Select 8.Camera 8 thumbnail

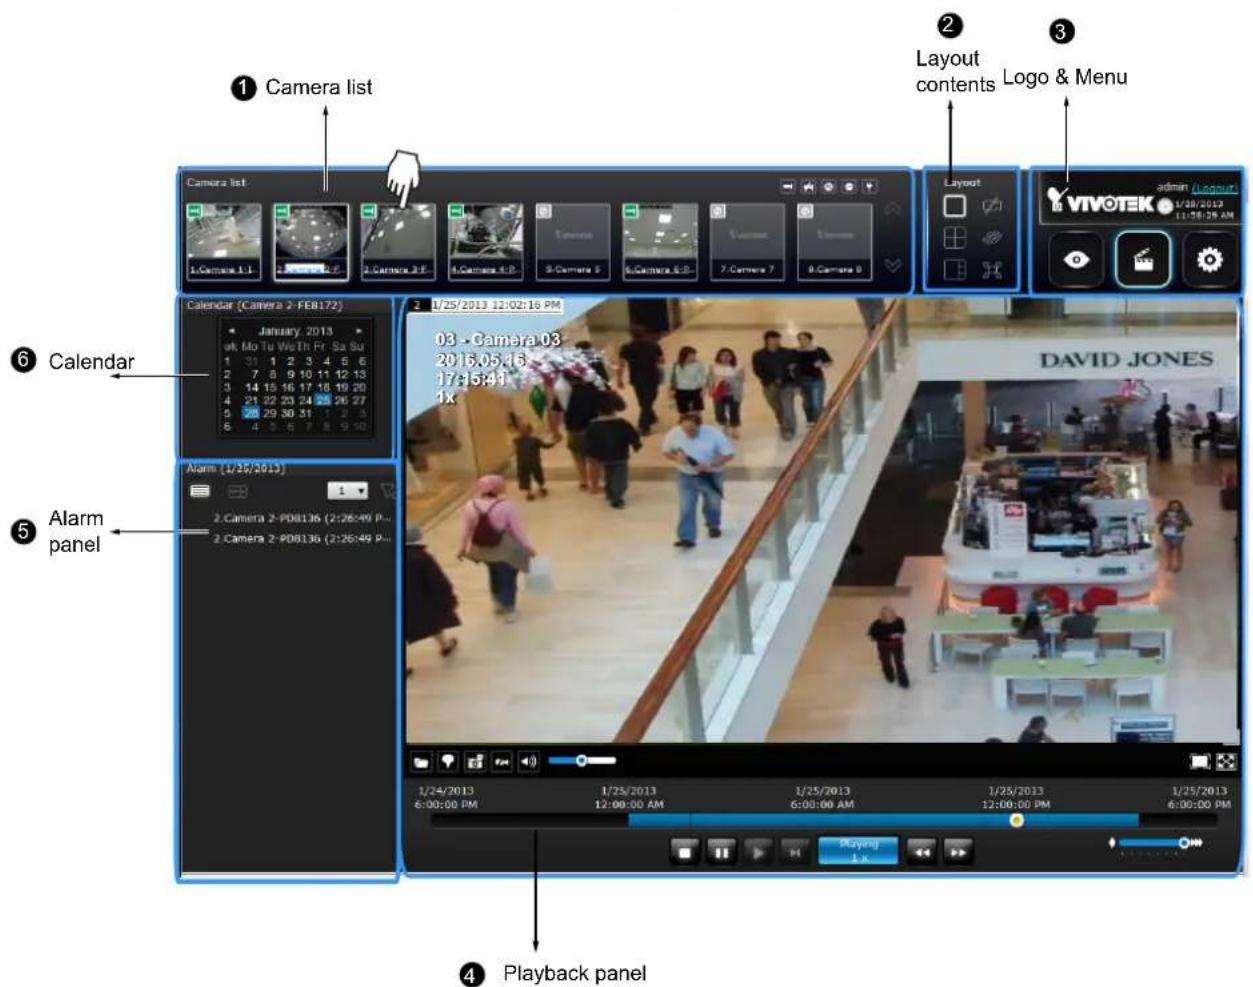[x=835, y=243]
